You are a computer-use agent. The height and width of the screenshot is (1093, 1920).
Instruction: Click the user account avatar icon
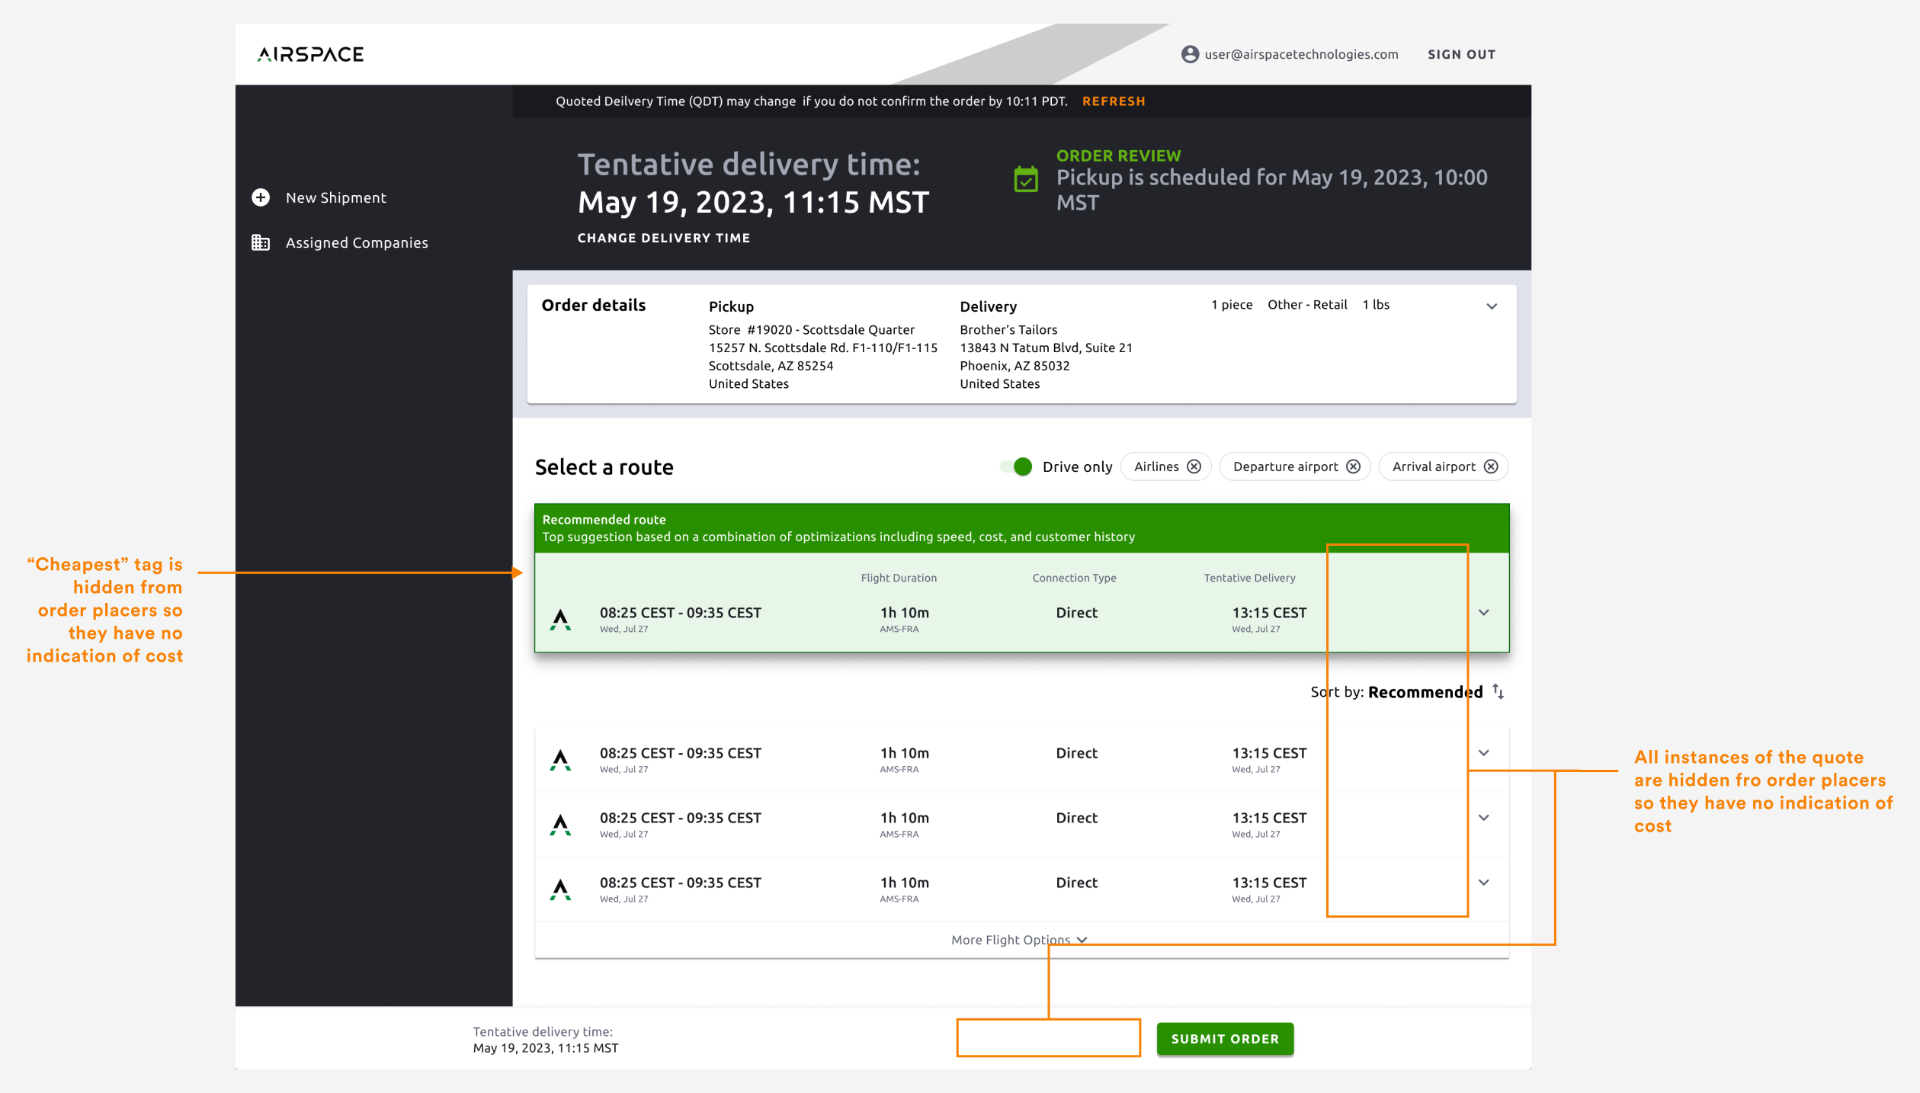pyautogui.click(x=1190, y=54)
